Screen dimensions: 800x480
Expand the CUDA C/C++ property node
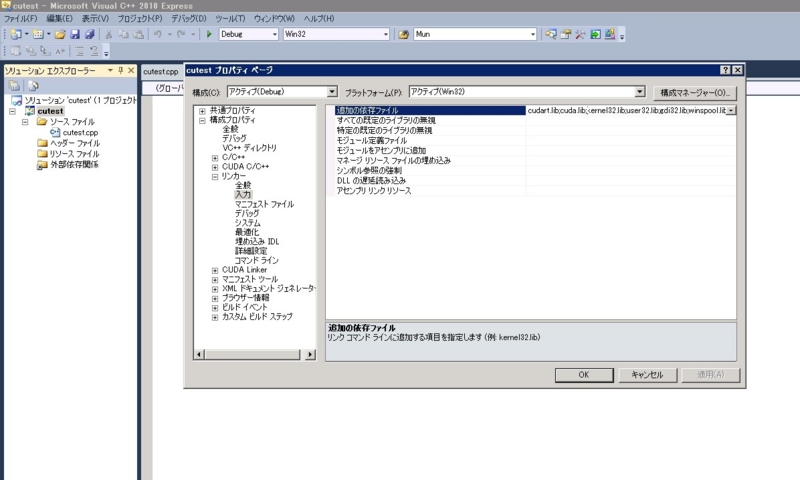[x=215, y=167]
